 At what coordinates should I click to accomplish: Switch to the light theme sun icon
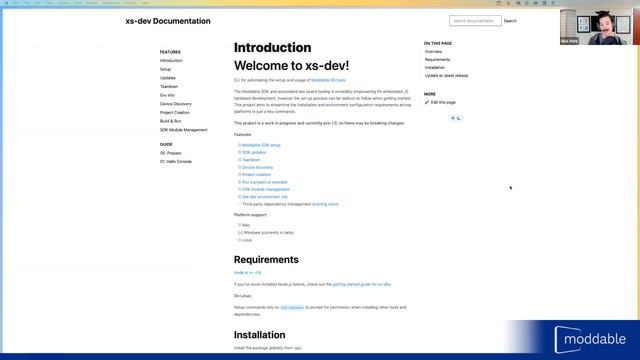(x=453, y=118)
